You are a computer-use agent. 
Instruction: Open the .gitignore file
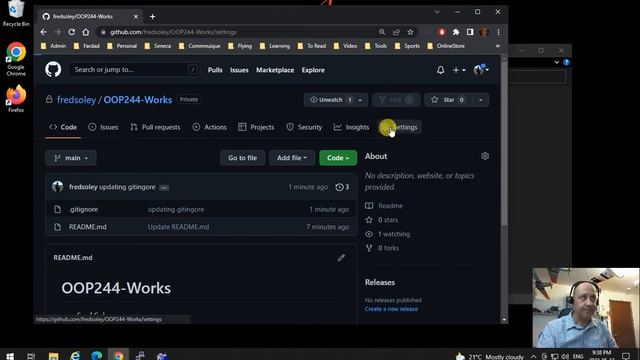click(x=83, y=209)
